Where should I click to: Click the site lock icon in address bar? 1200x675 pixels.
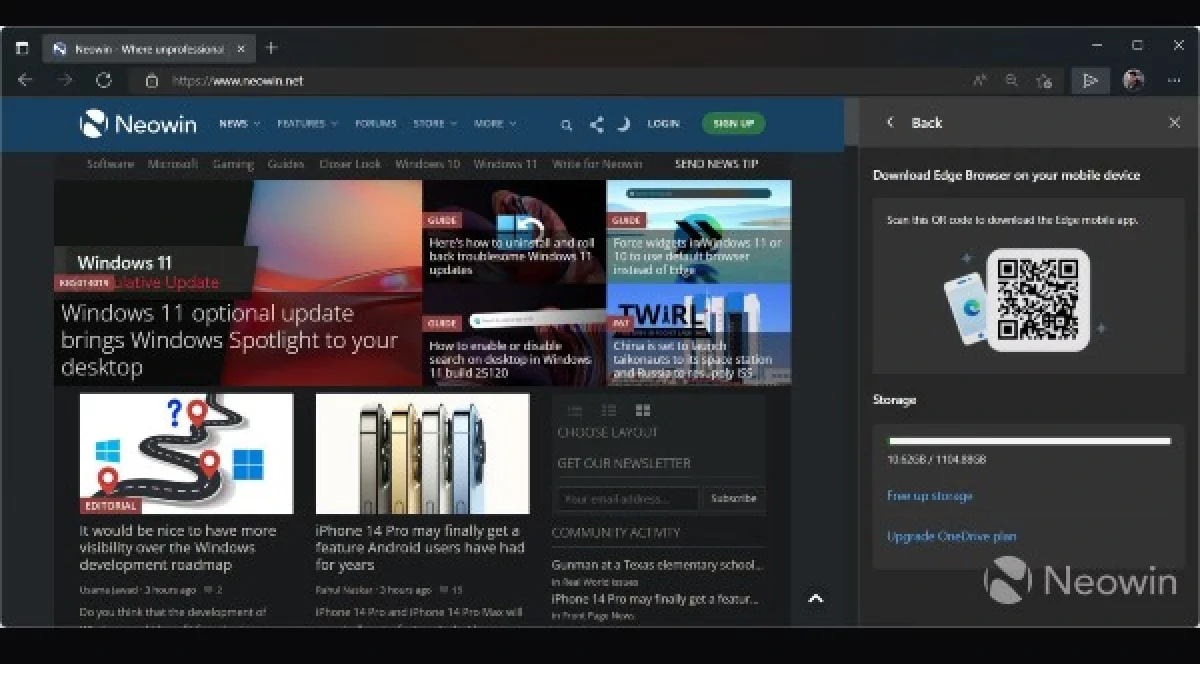click(152, 81)
